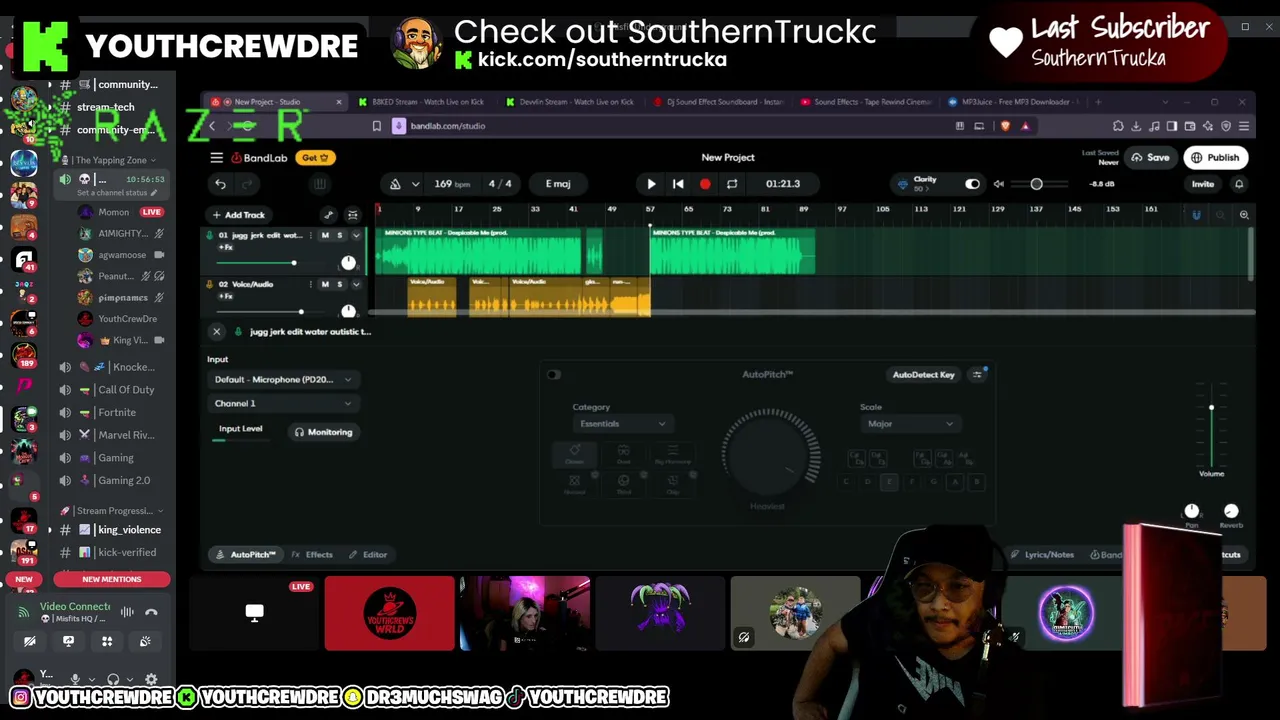Close the track settings panel
Viewport: 1280px width, 720px height.
[216, 332]
